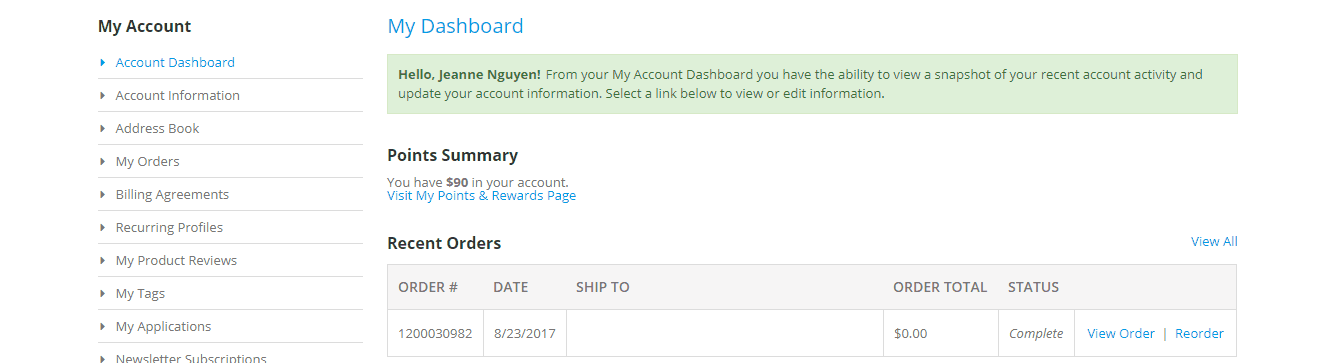Viewport: 1332px width, 363px height.
Task: Reorder the 8/23/2017 order
Action: (1199, 333)
